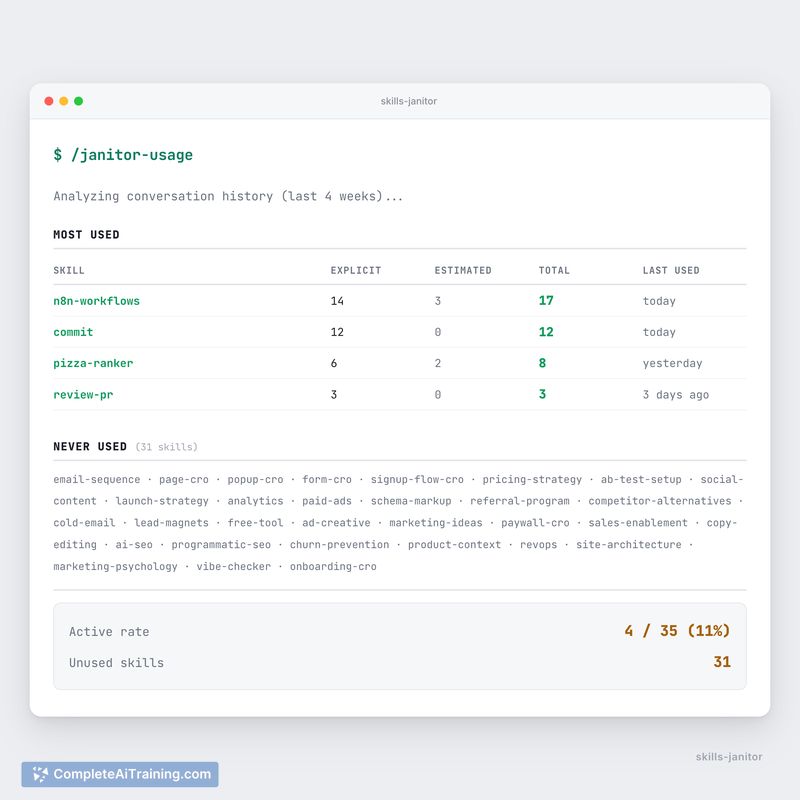Viewport: 800px width, 800px height.
Task: Select the LAST USED column header
Action: [x=671, y=270]
